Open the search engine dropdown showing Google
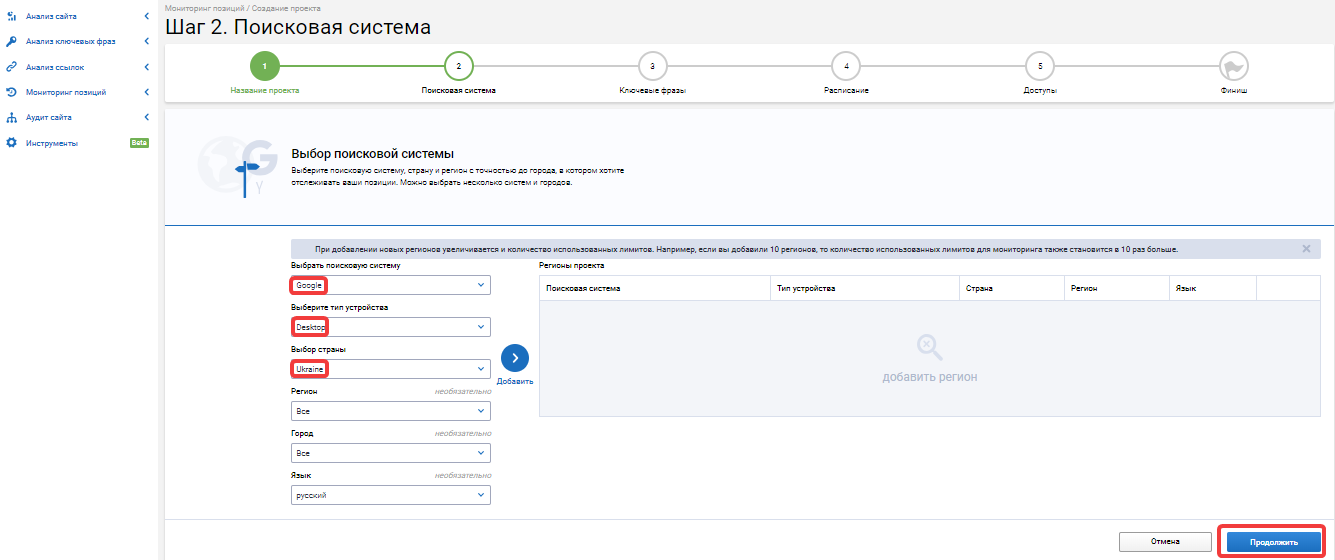1335x560 pixels. point(391,285)
